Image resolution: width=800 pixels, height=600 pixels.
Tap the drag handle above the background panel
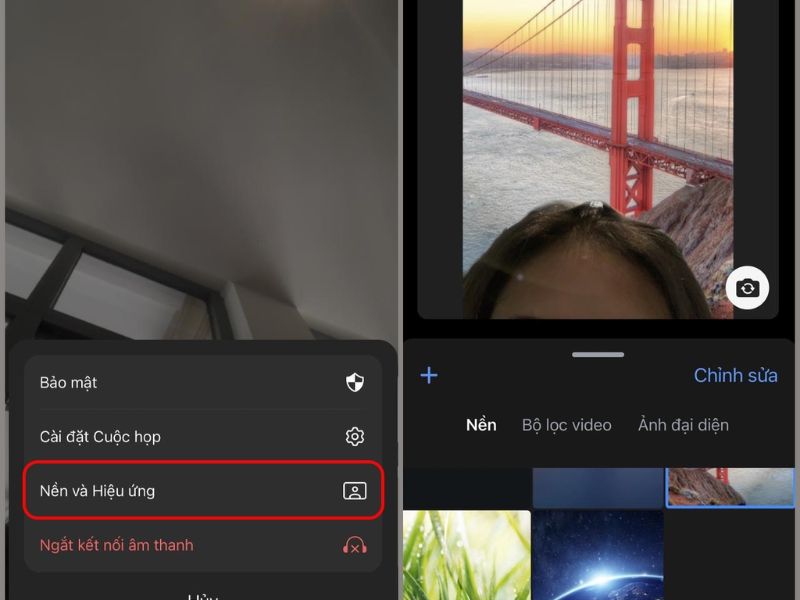pos(598,354)
